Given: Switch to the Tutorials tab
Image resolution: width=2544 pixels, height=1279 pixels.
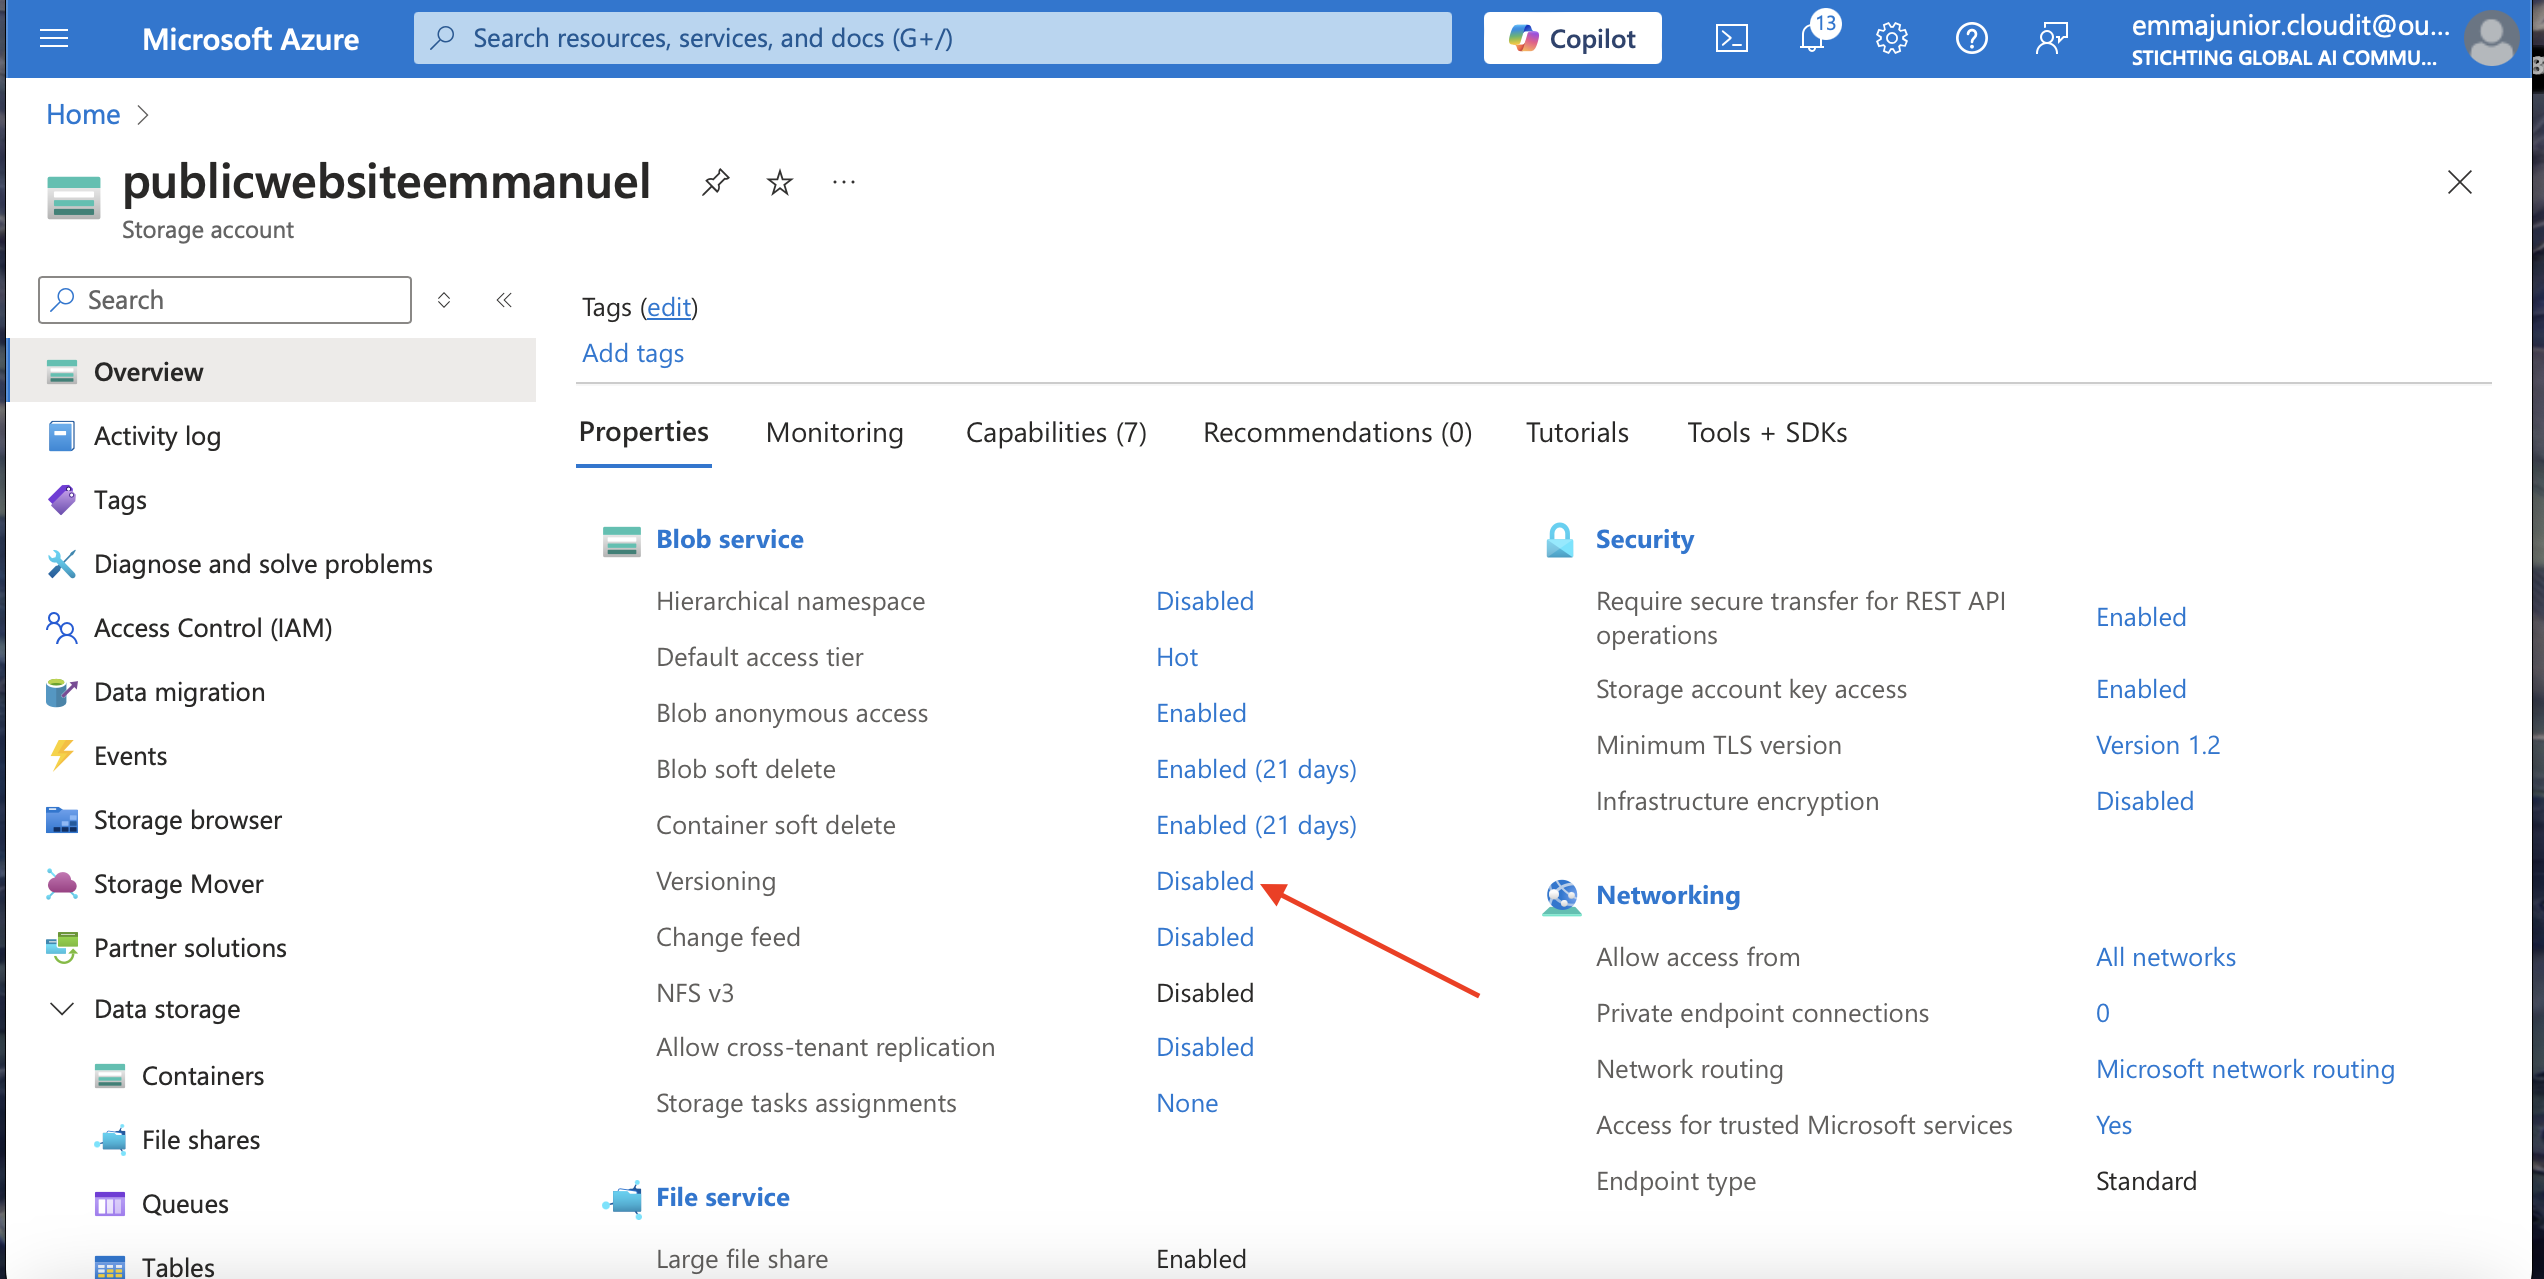Looking at the screenshot, I should click(x=1577, y=432).
